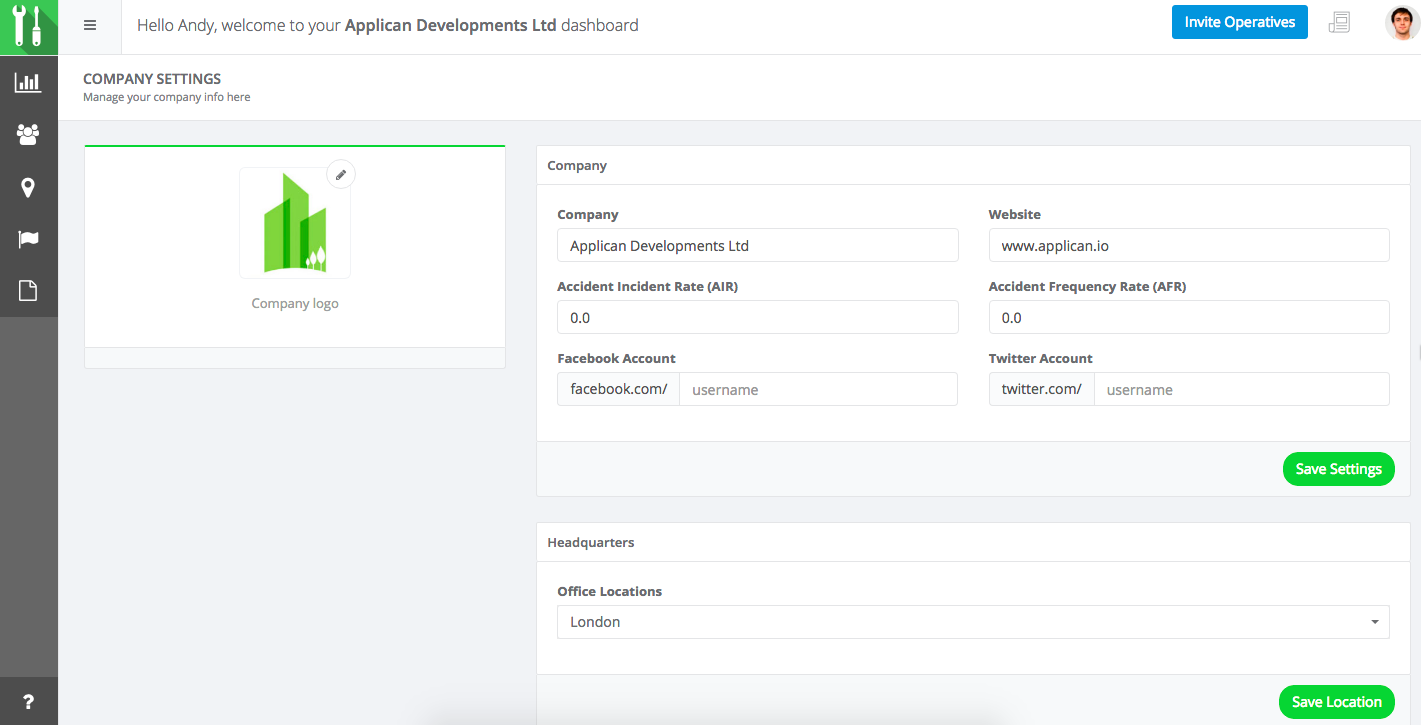Click the Company name input field
Viewport: 1421px width, 725px height.
click(757, 246)
